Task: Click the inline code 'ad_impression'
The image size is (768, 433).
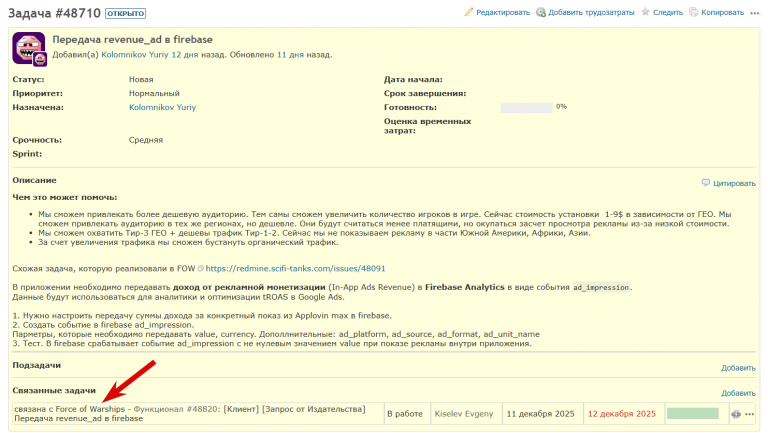Action: pos(601,288)
